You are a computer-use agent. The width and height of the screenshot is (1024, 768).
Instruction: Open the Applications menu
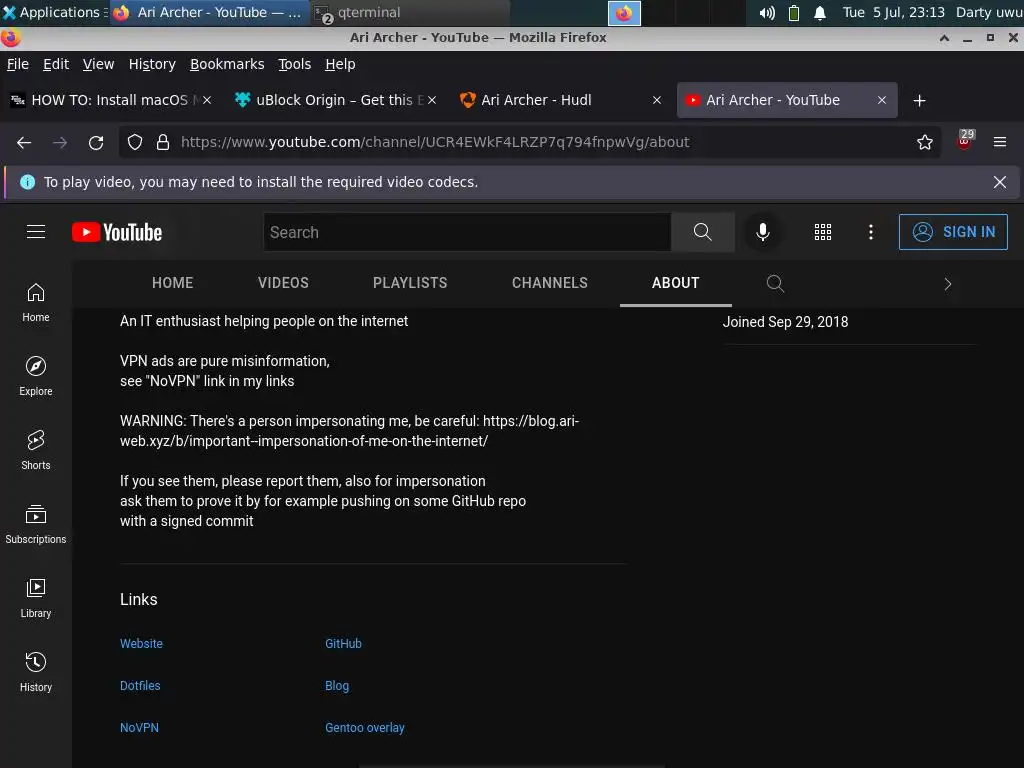pyautogui.click(x=54, y=12)
